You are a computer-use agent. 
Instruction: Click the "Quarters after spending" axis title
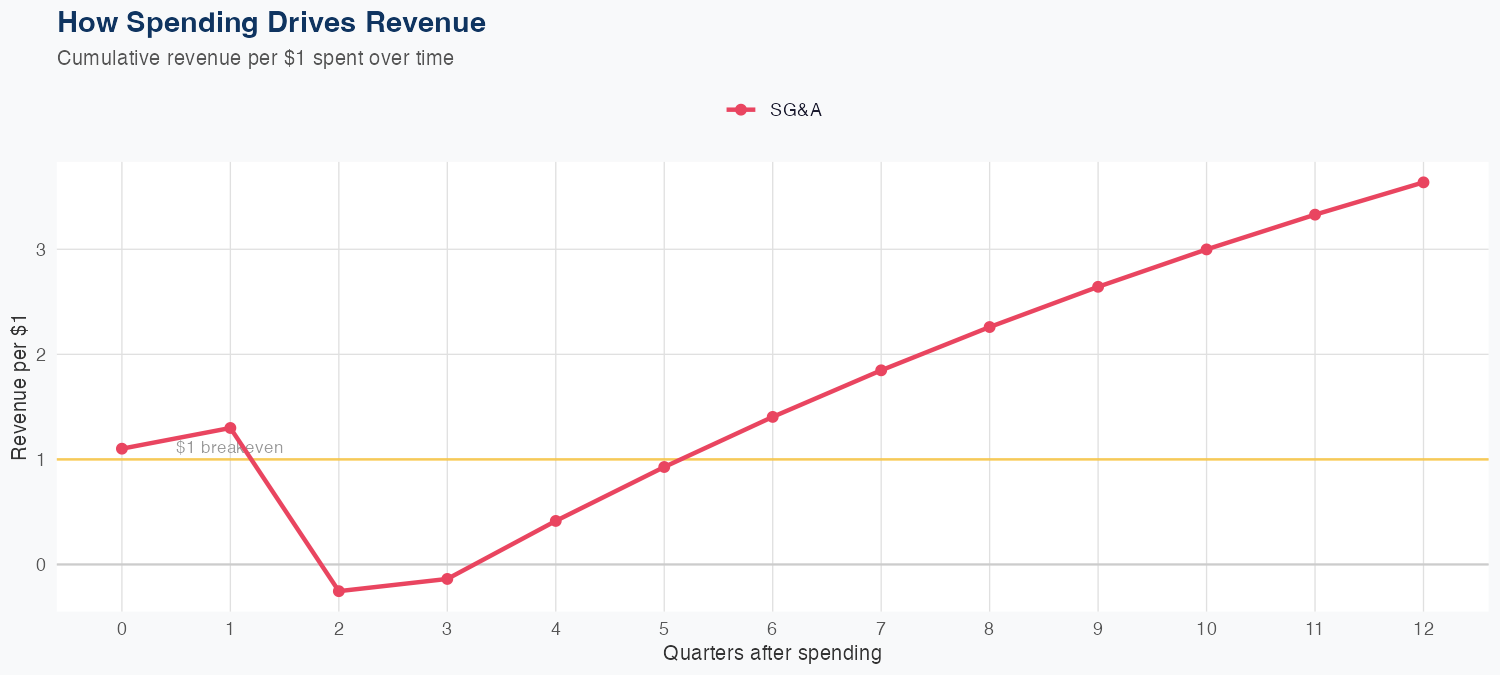(772, 654)
